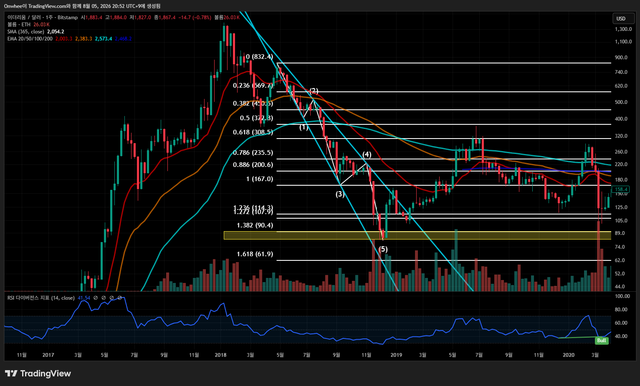Click the RSI divergence indicator legend title

click(41, 298)
